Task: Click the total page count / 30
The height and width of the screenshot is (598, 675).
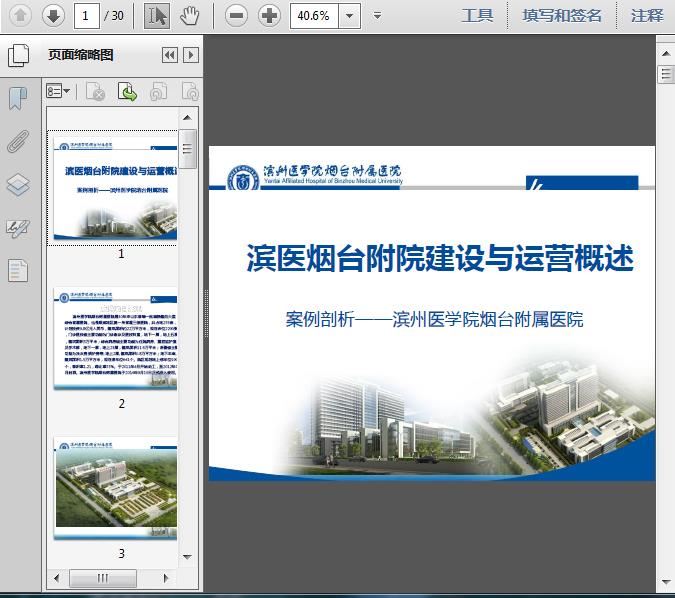Action: (114, 16)
